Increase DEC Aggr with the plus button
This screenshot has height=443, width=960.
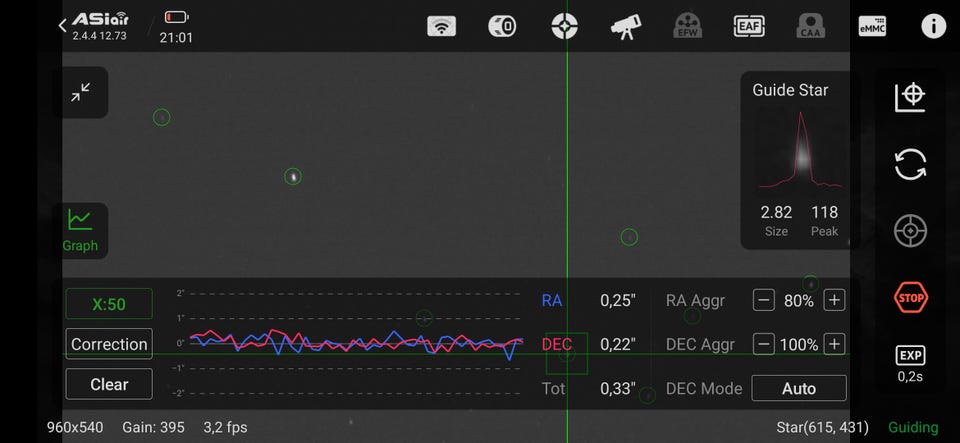(x=834, y=344)
